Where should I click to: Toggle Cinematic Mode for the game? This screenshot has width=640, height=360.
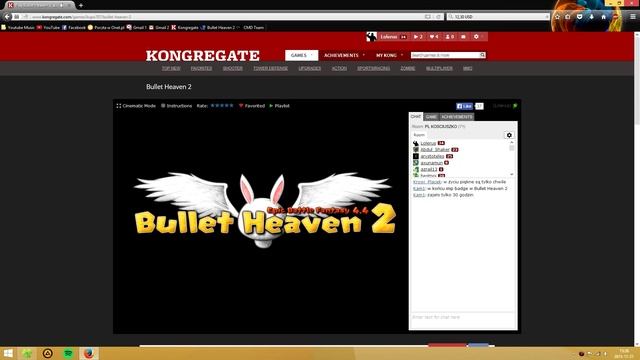coord(136,106)
